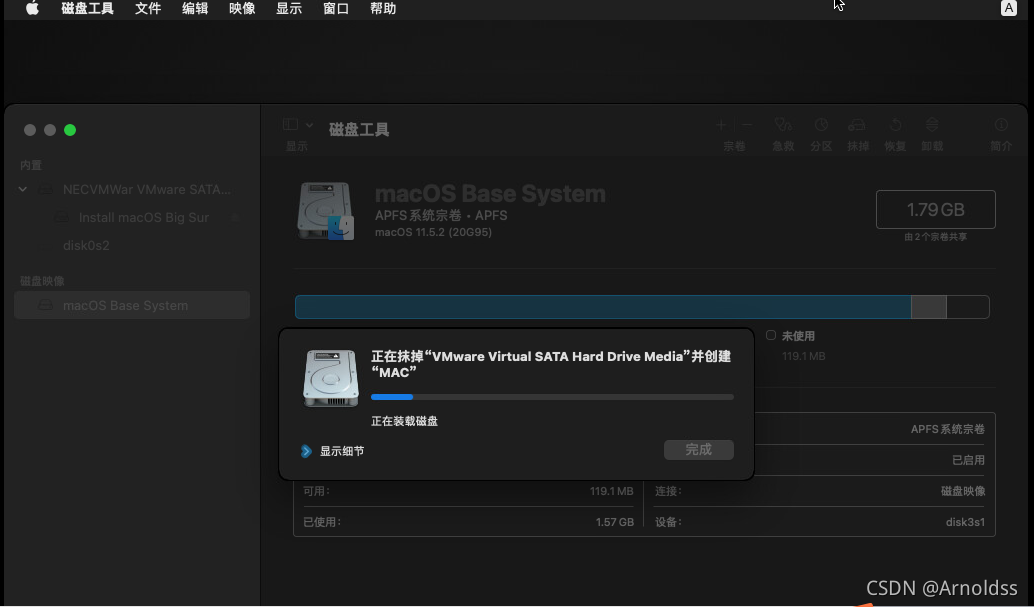The image size is (1034, 607).
Task: Click the 正在装载磁盘 status text
Action: point(404,421)
